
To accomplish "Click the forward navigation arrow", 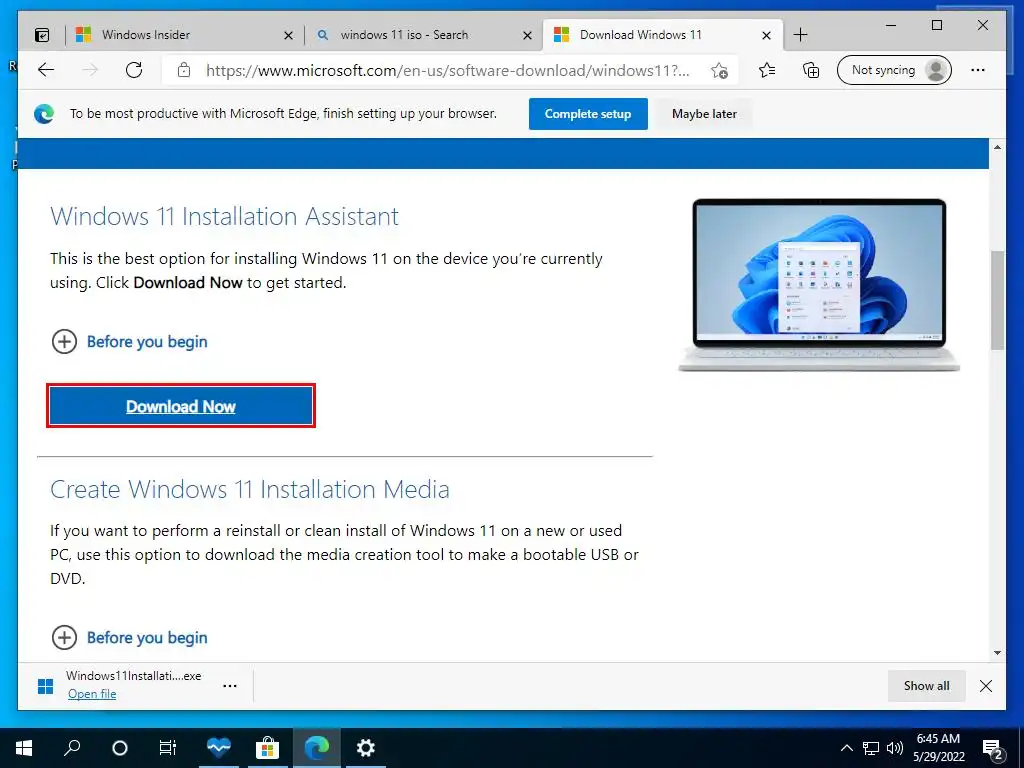I will (x=90, y=70).
